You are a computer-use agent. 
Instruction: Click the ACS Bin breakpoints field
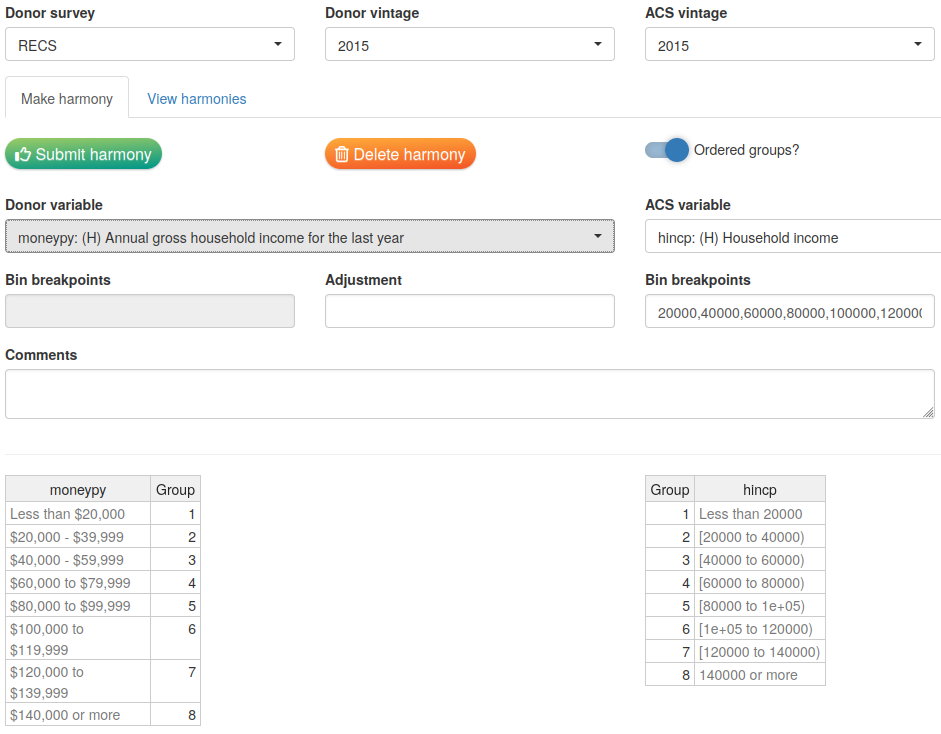coord(790,311)
